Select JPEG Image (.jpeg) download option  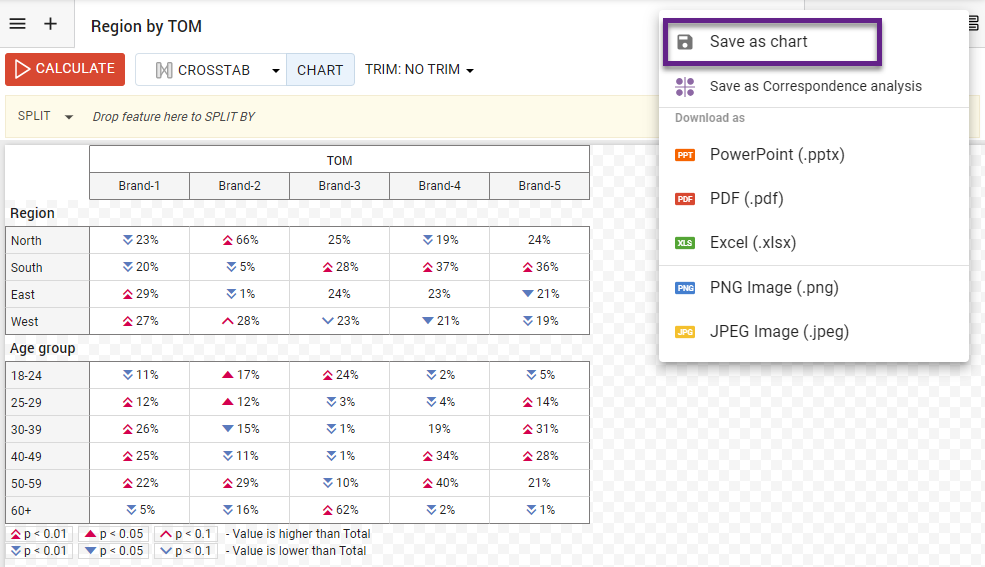point(779,332)
